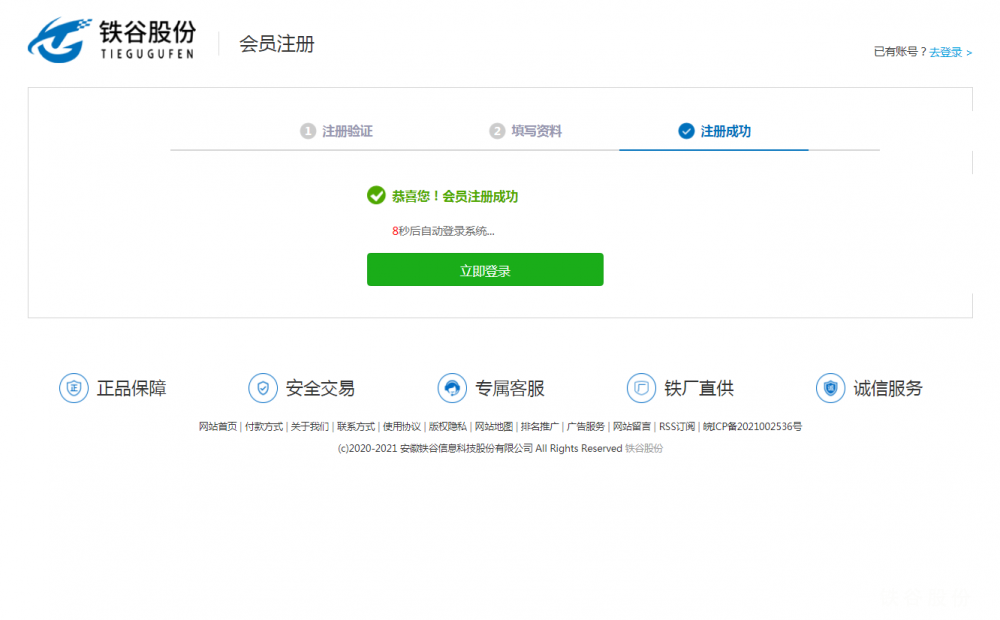The height and width of the screenshot is (620, 1000).
Task: Open the 联系方式 footer link
Action: click(356, 426)
